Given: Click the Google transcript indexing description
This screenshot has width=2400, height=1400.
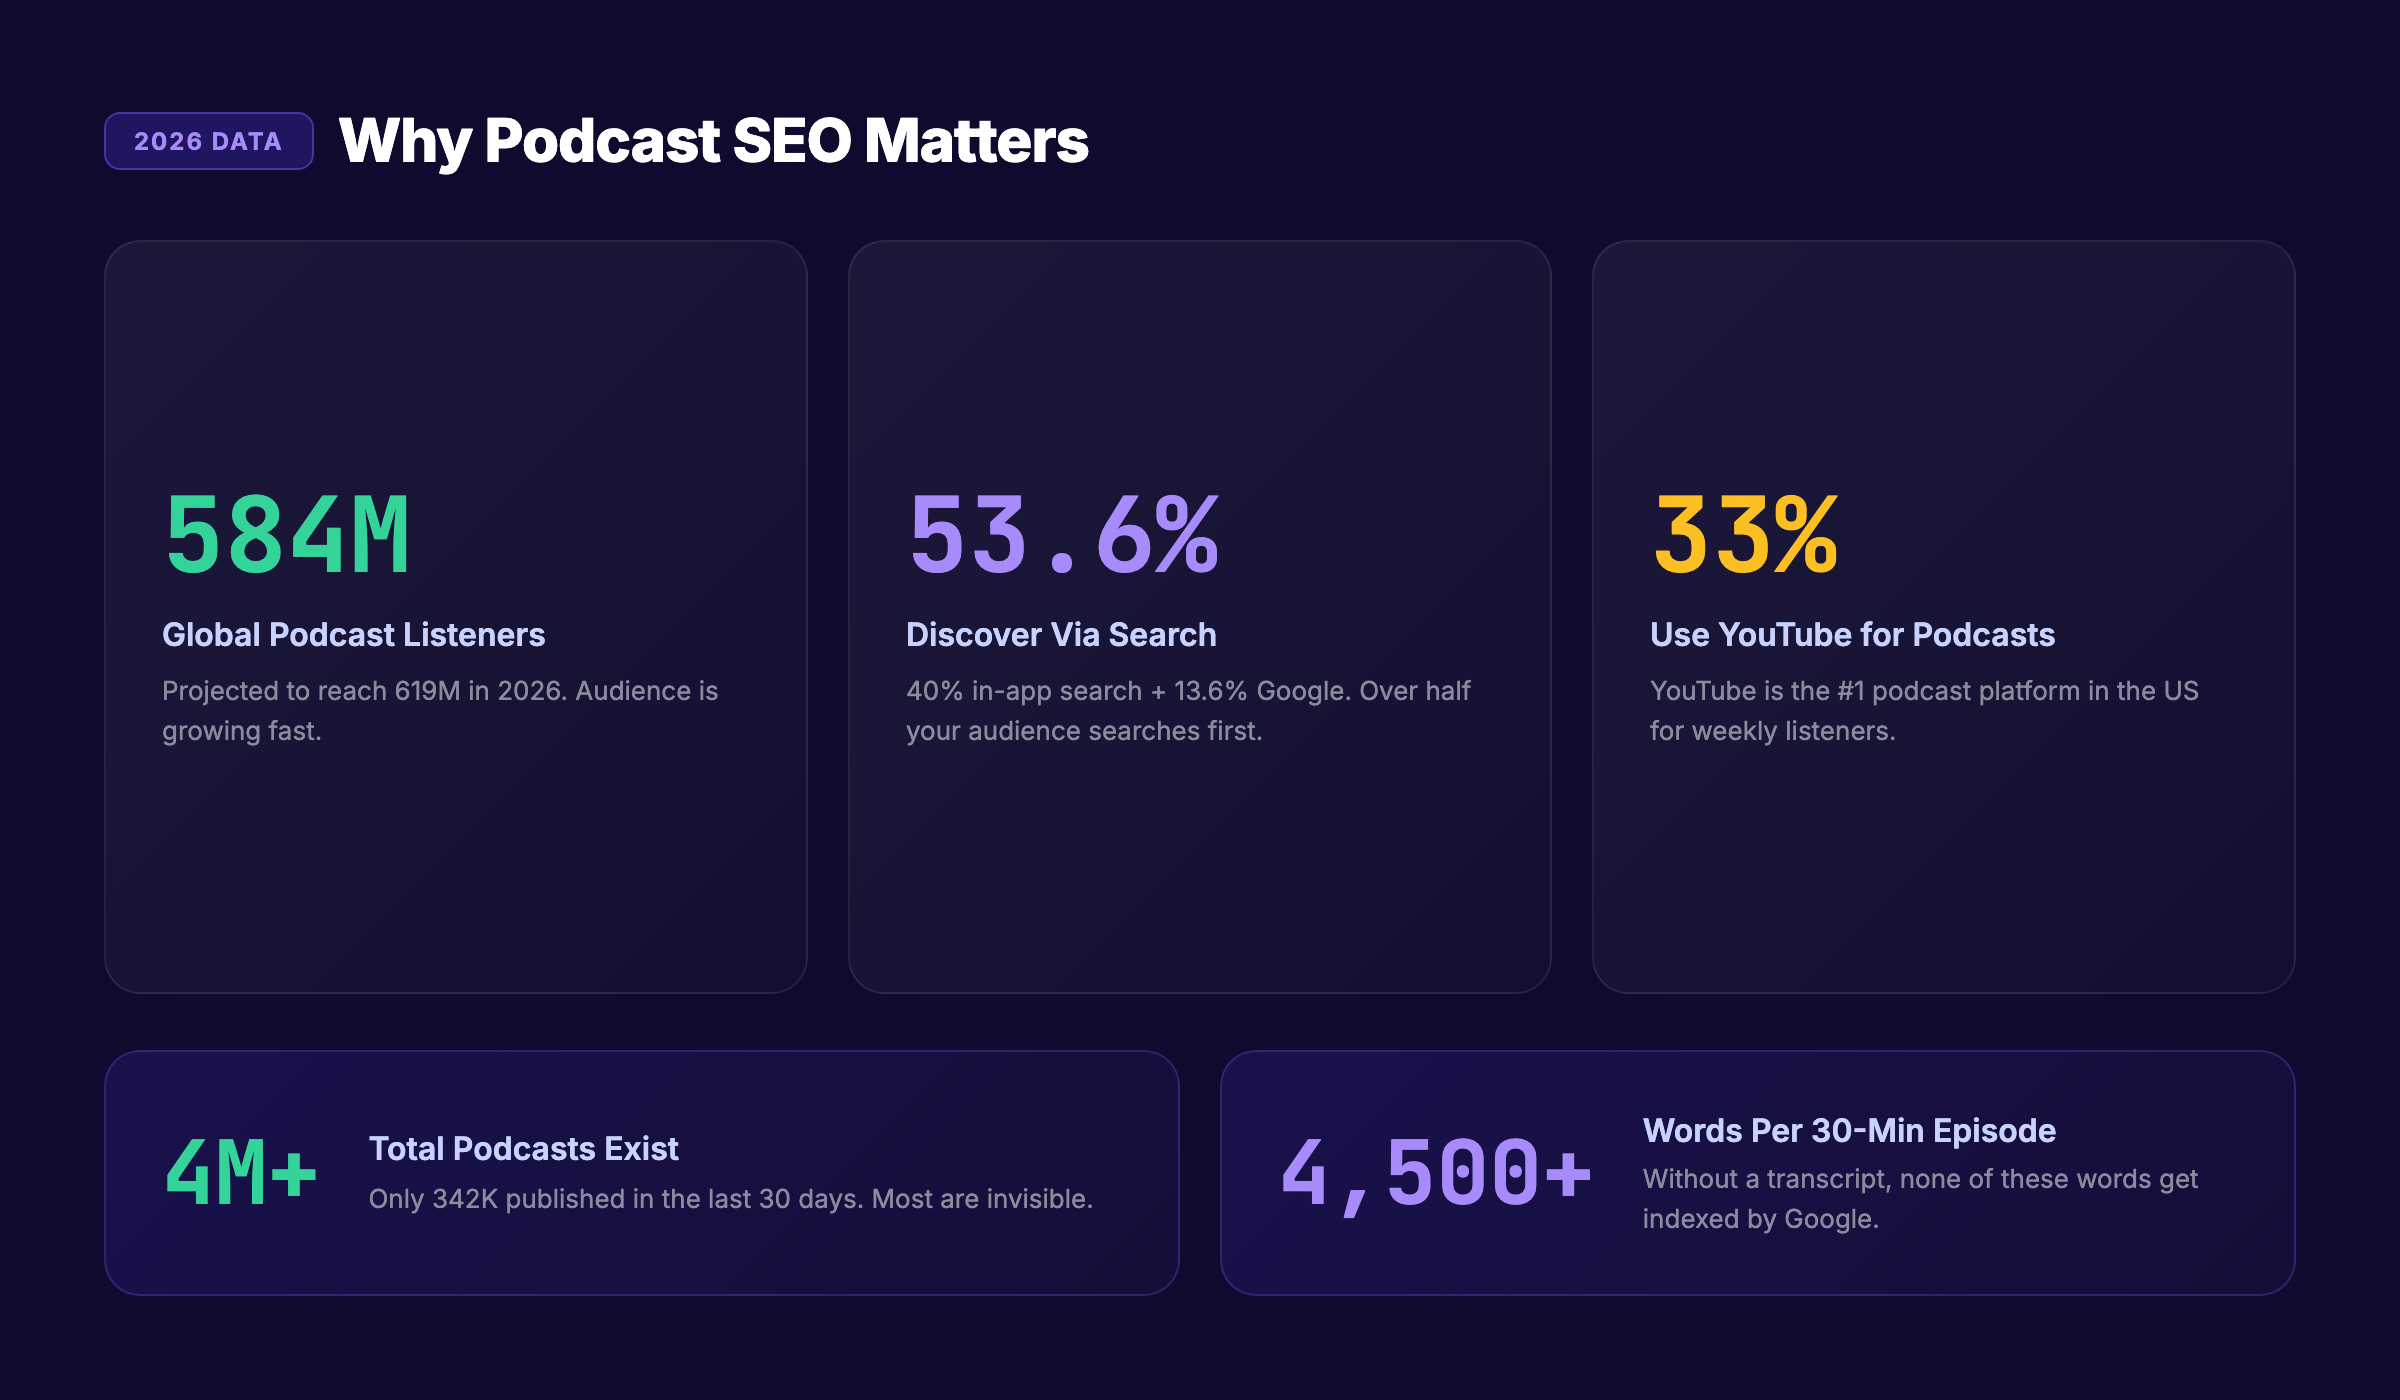Looking at the screenshot, I should coord(1920,1199).
